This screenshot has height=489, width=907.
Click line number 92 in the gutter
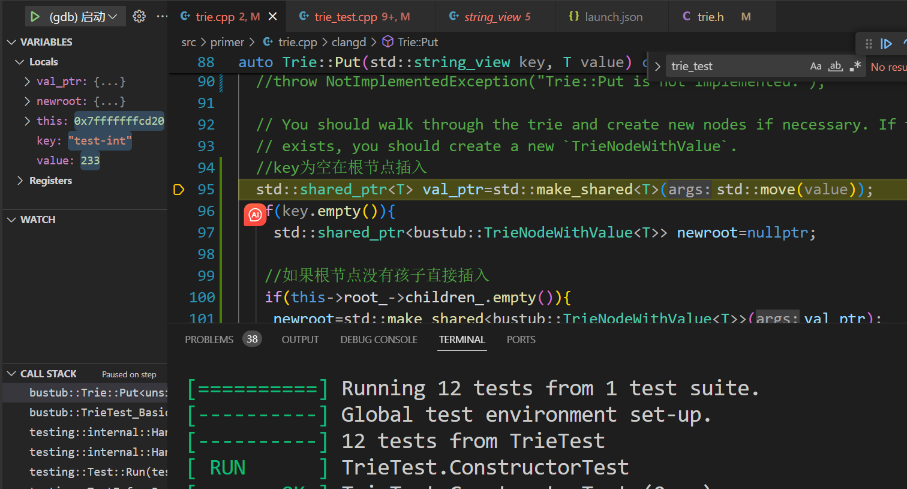(x=206, y=124)
